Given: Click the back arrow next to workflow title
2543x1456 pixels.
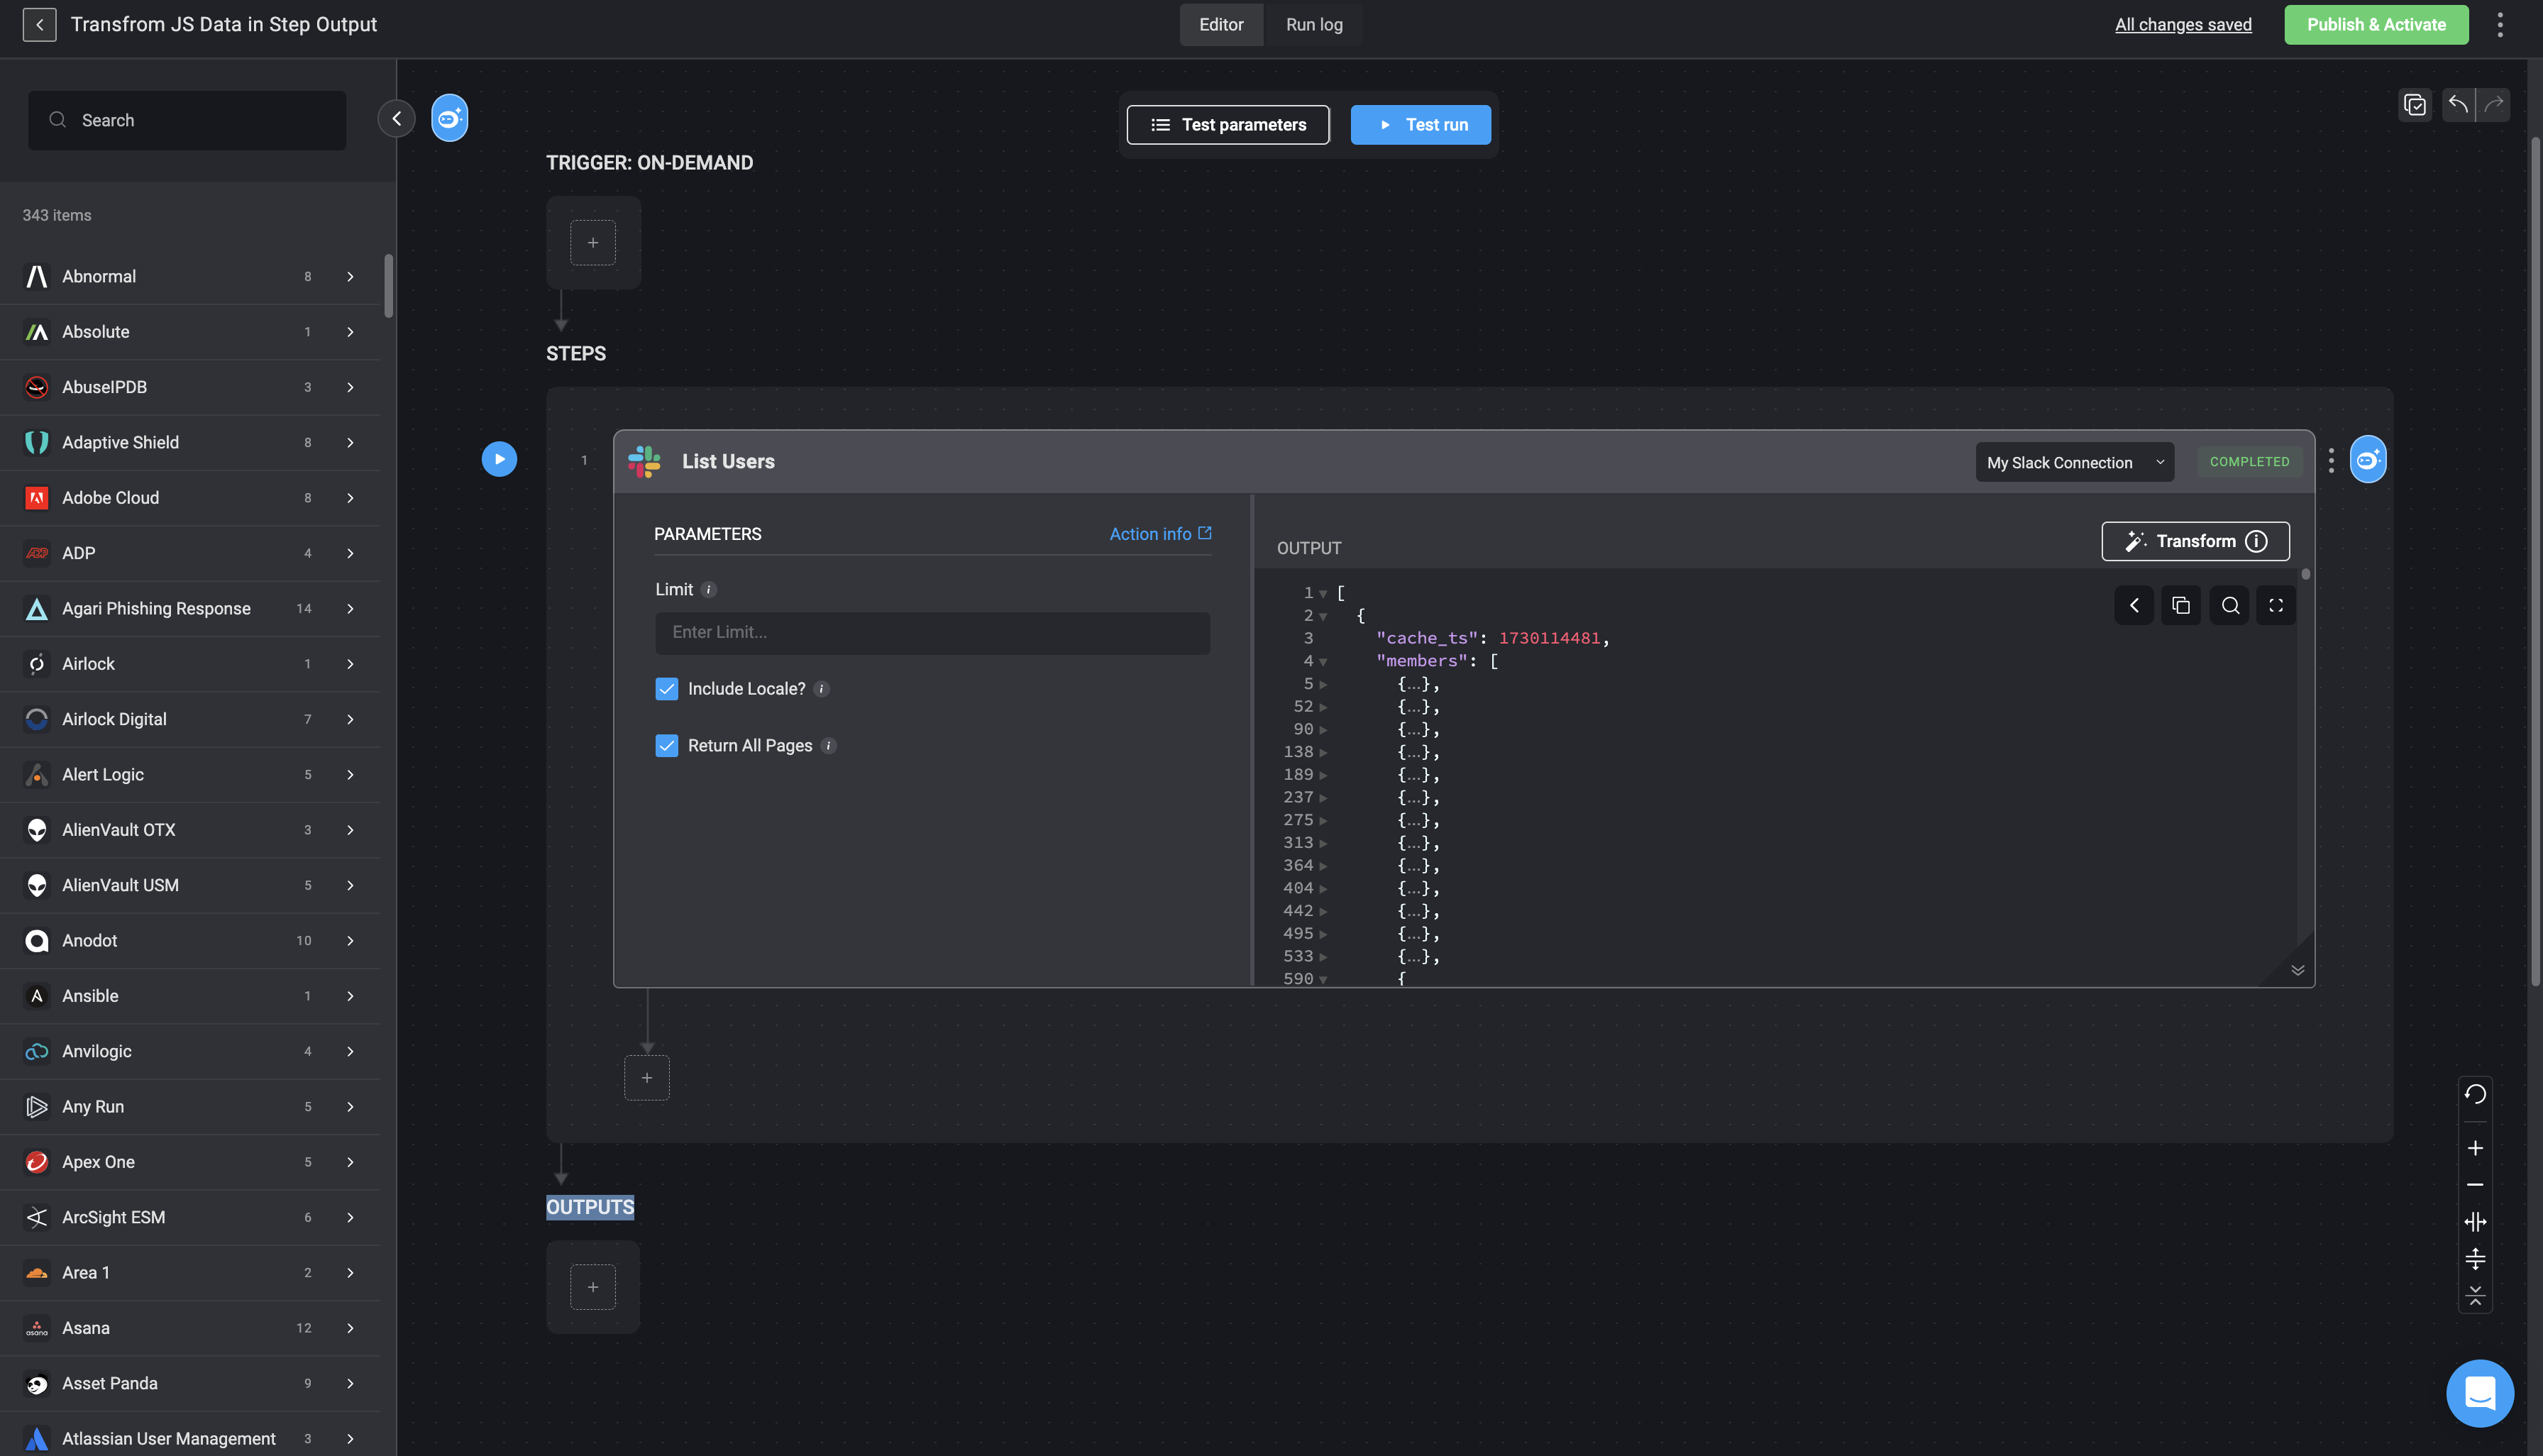Looking at the screenshot, I should click(x=39, y=24).
